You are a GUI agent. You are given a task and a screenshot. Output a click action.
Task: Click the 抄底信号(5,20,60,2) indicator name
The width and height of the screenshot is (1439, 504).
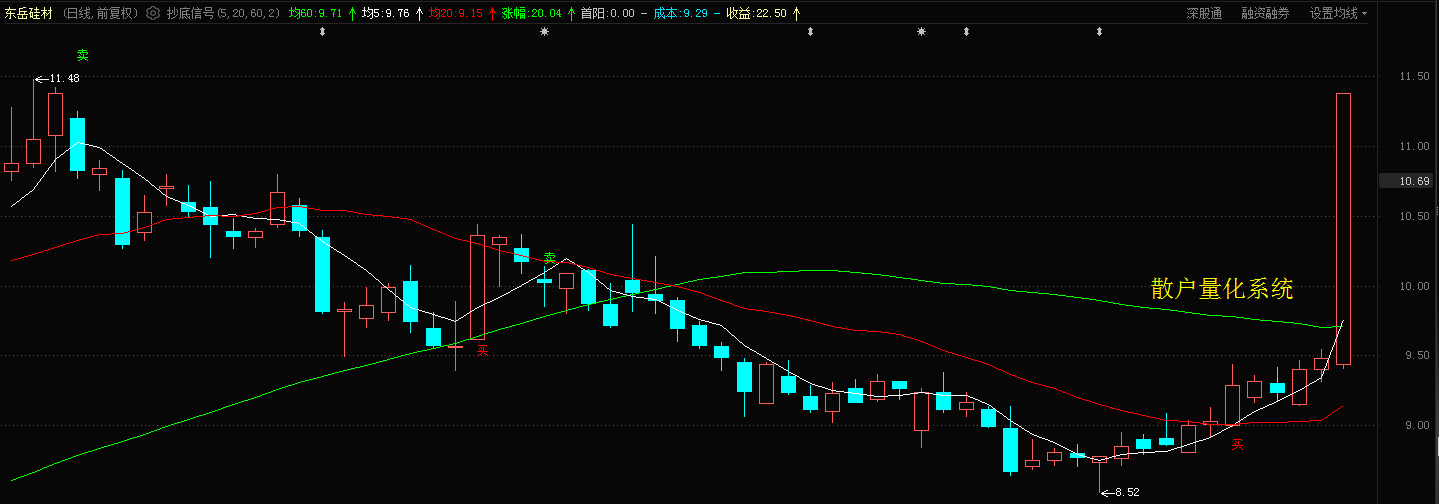tap(223, 13)
